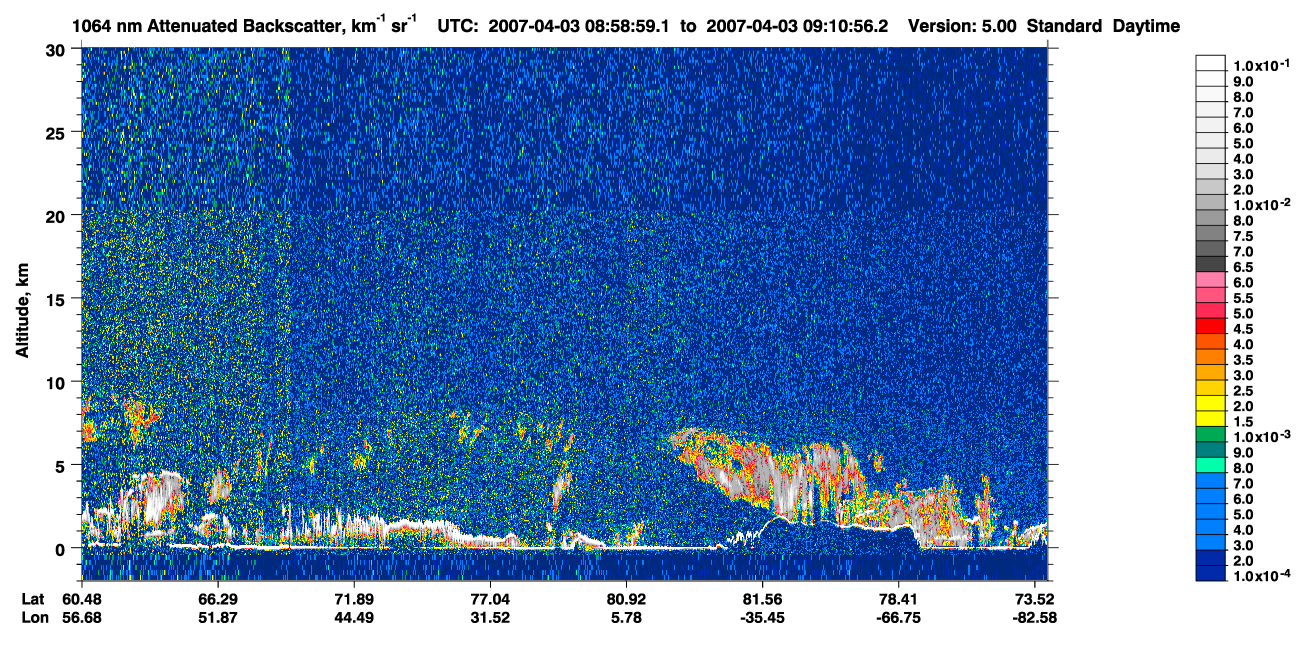This screenshot has width=1300, height=667.
Task: Click the latitude value 81.56
Action: point(763,598)
